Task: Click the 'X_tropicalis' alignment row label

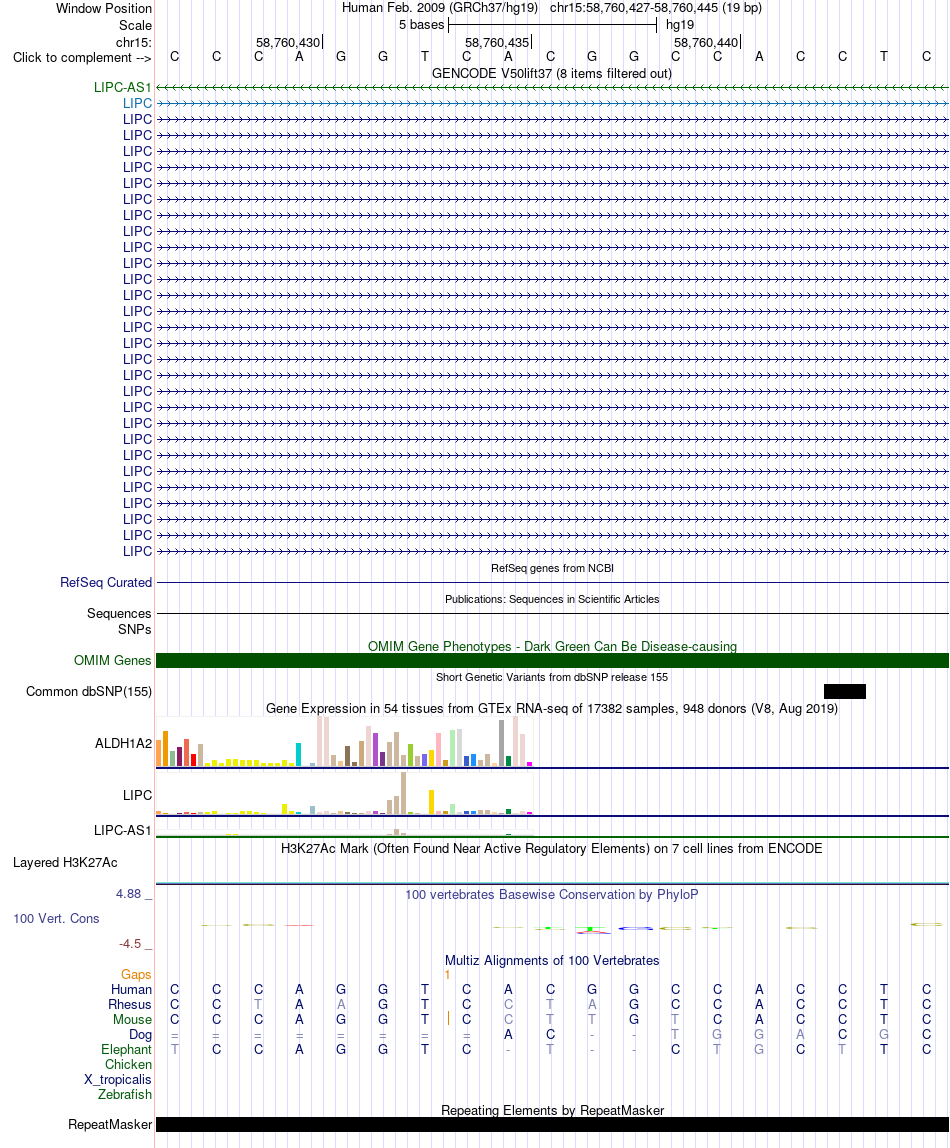Action: click(x=118, y=1080)
